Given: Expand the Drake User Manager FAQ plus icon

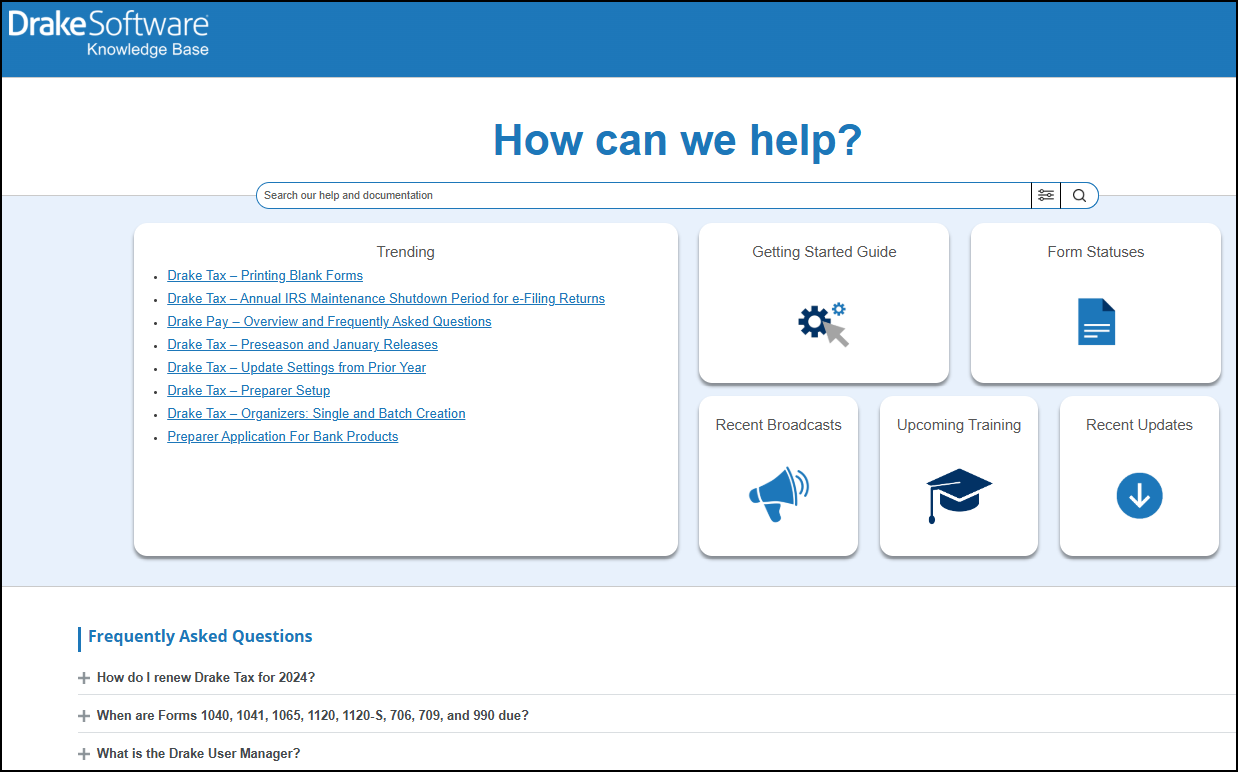Looking at the screenshot, I should click(x=84, y=754).
